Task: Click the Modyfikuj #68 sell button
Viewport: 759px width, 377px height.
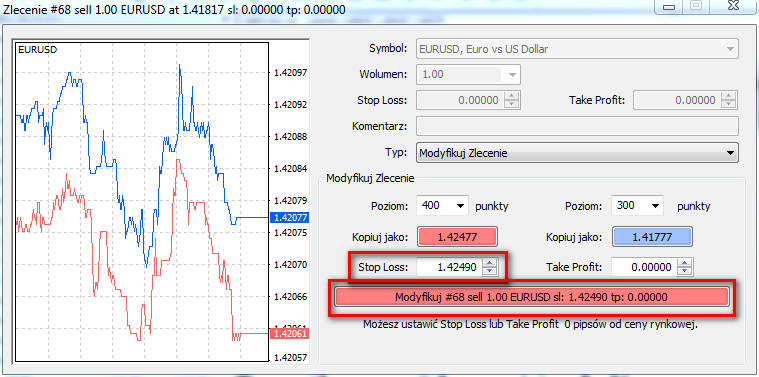Action: coord(531,297)
